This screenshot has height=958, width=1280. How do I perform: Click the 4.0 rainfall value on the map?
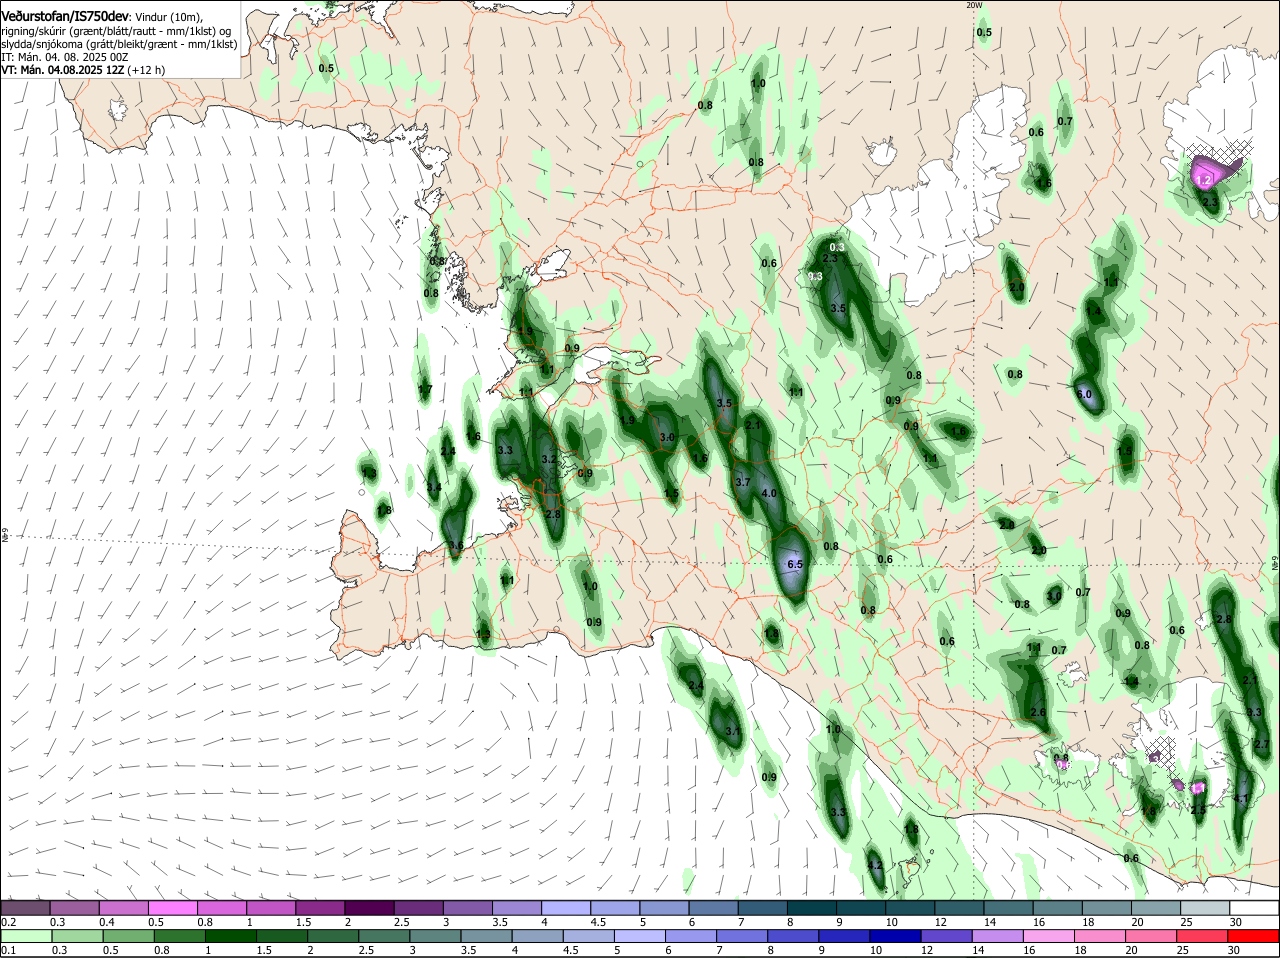point(768,493)
